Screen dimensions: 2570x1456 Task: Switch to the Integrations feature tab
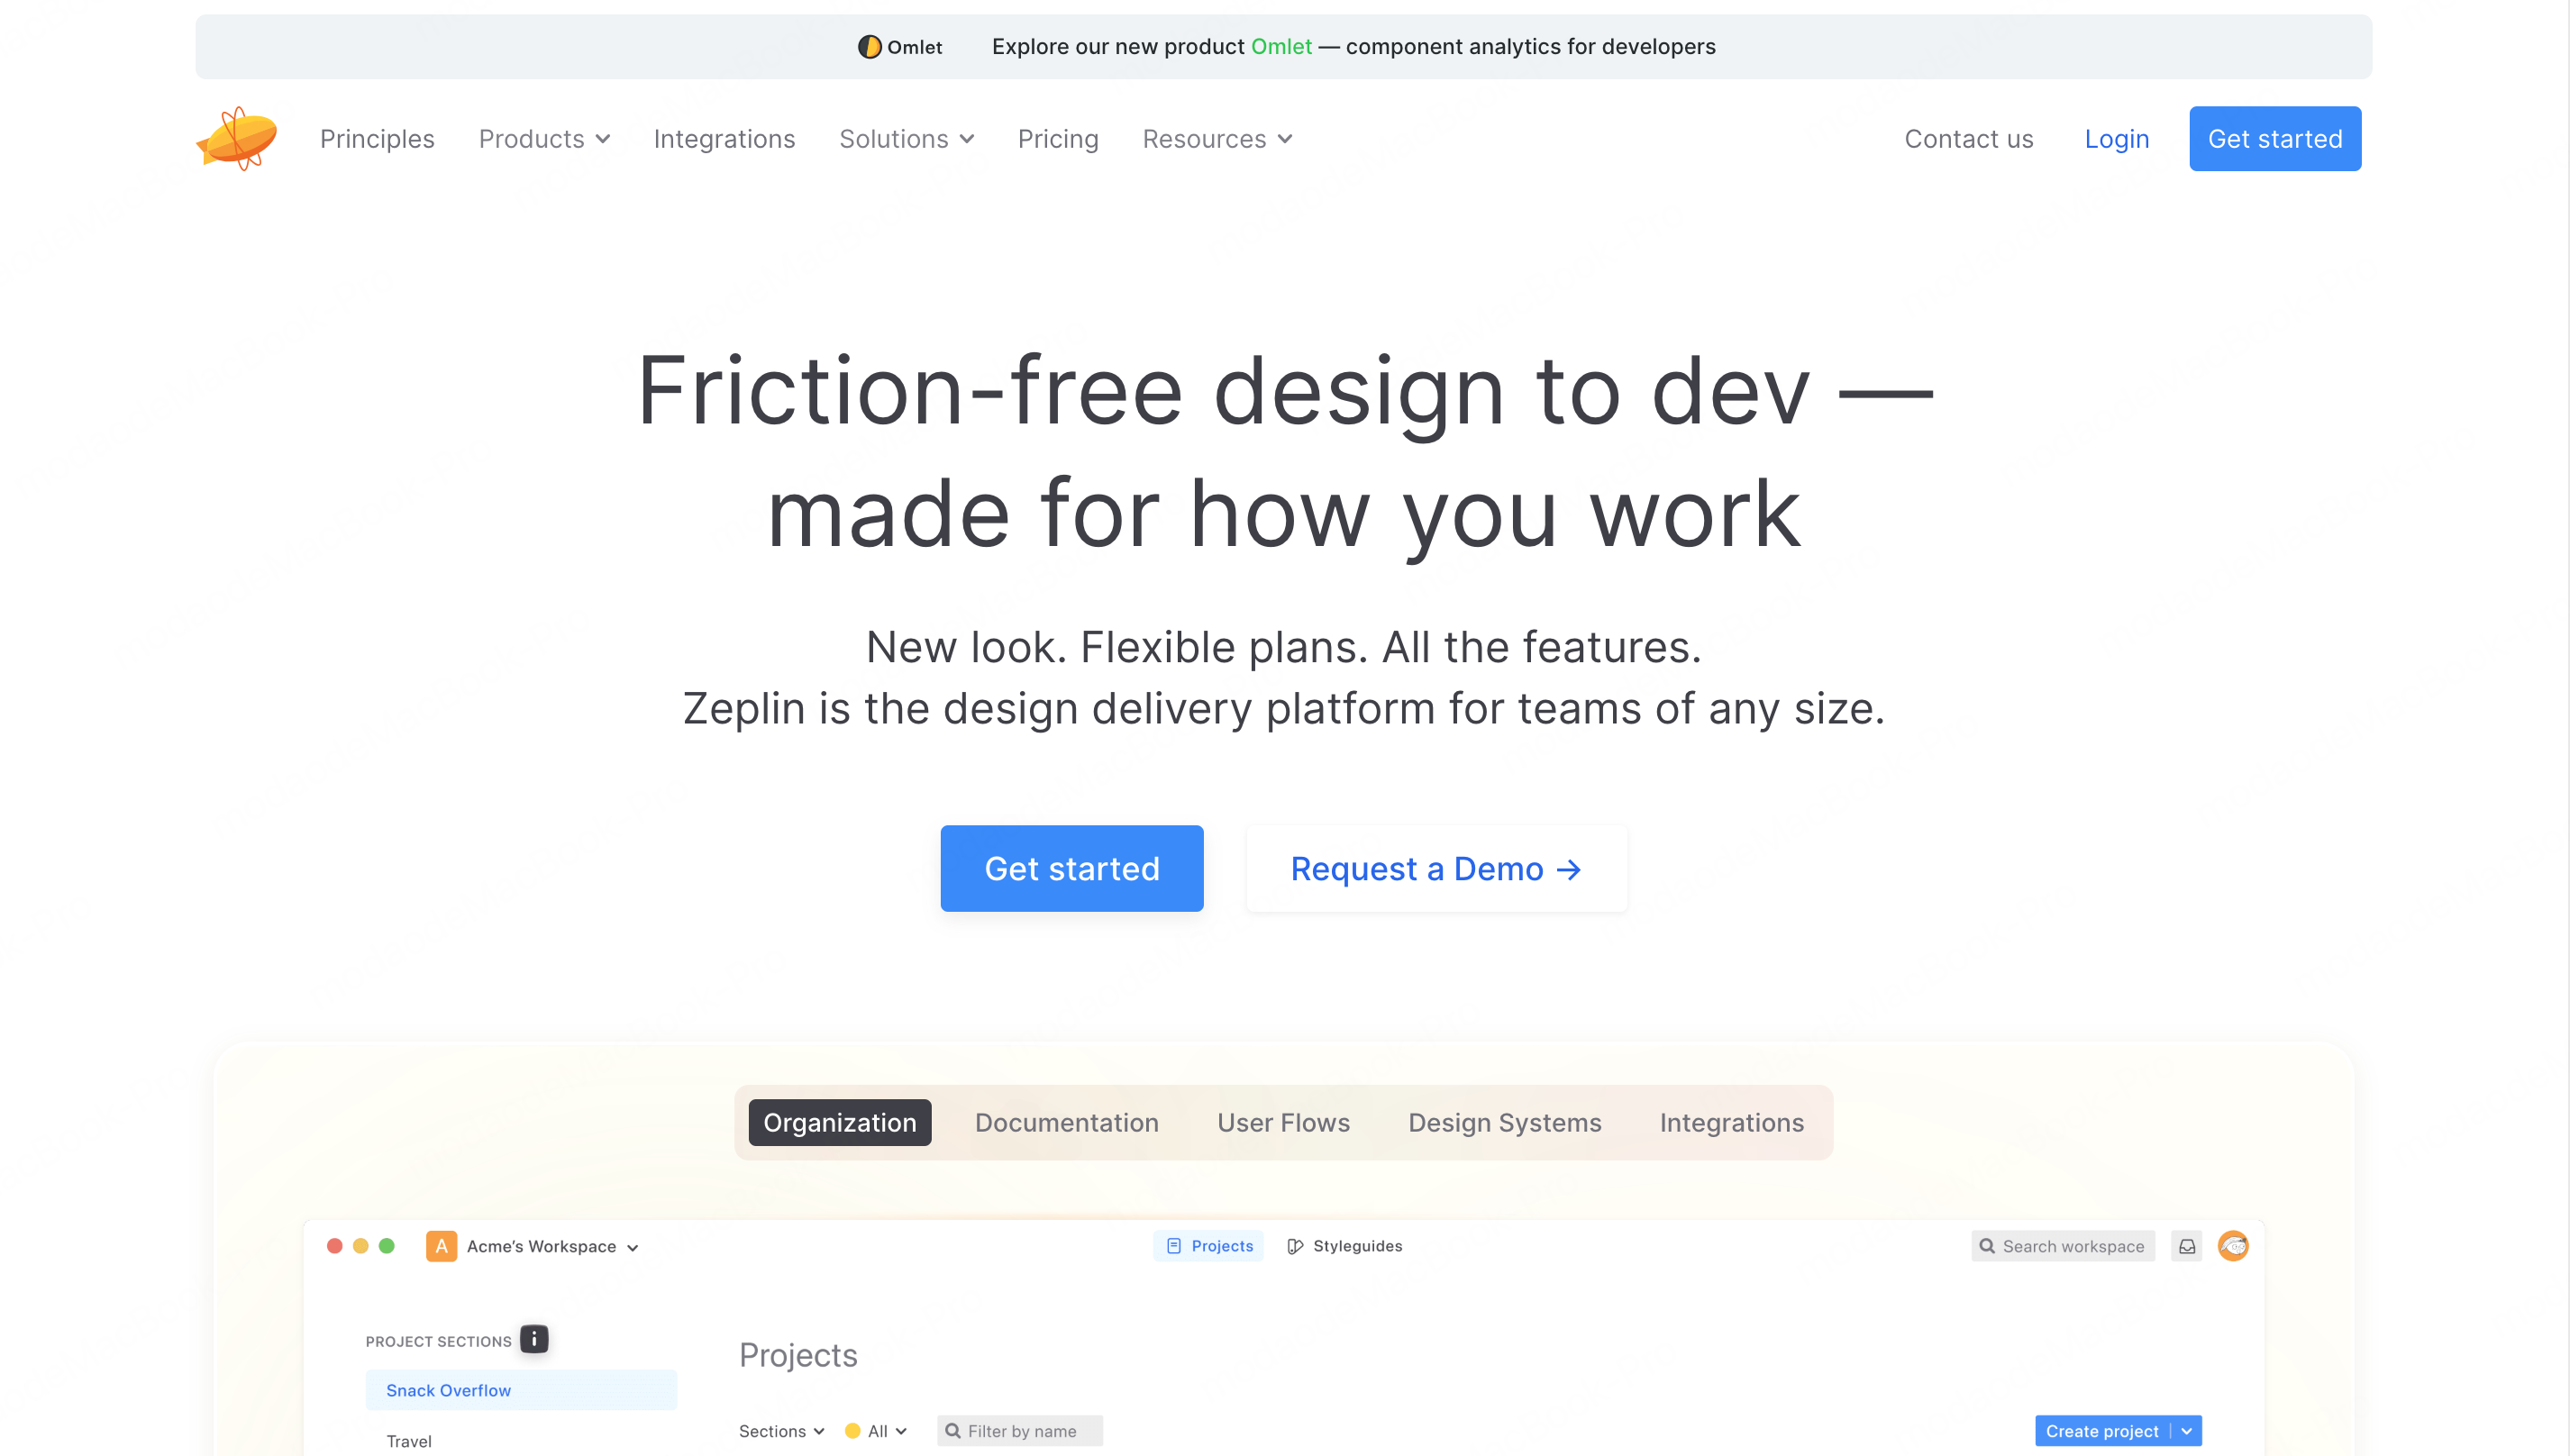tap(1732, 1123)
